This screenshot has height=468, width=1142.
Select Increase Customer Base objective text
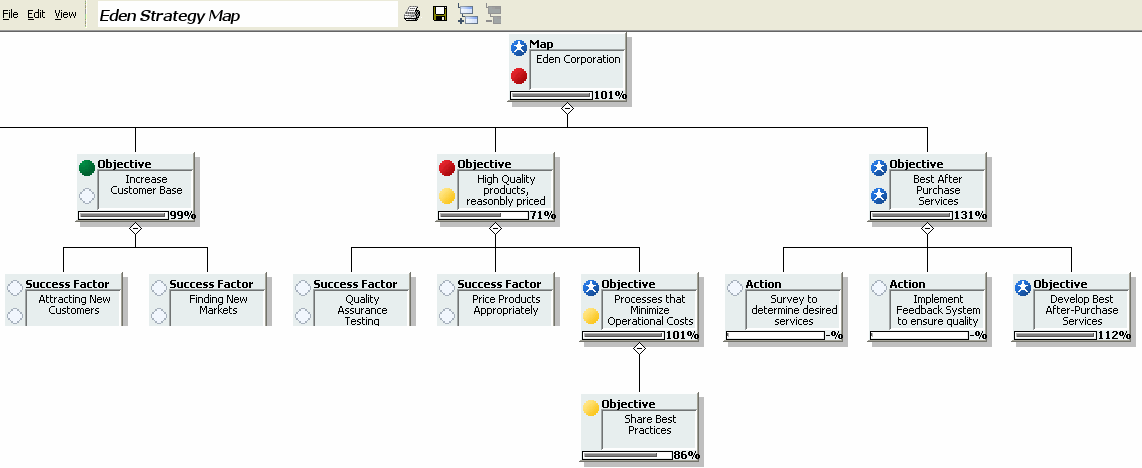146,185
